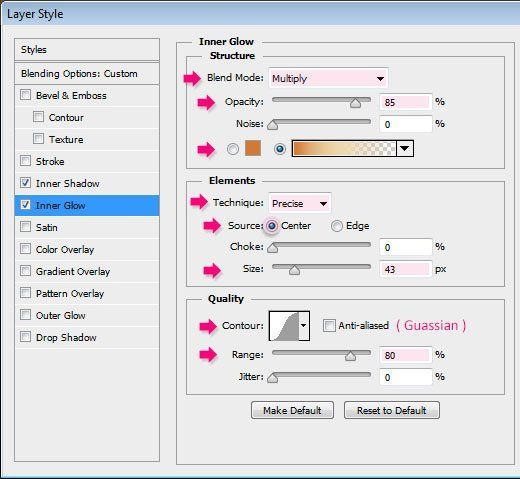Click the contour curve thumbnail
This screenshot has width=520, height=479.
click(x=284, y=326)
